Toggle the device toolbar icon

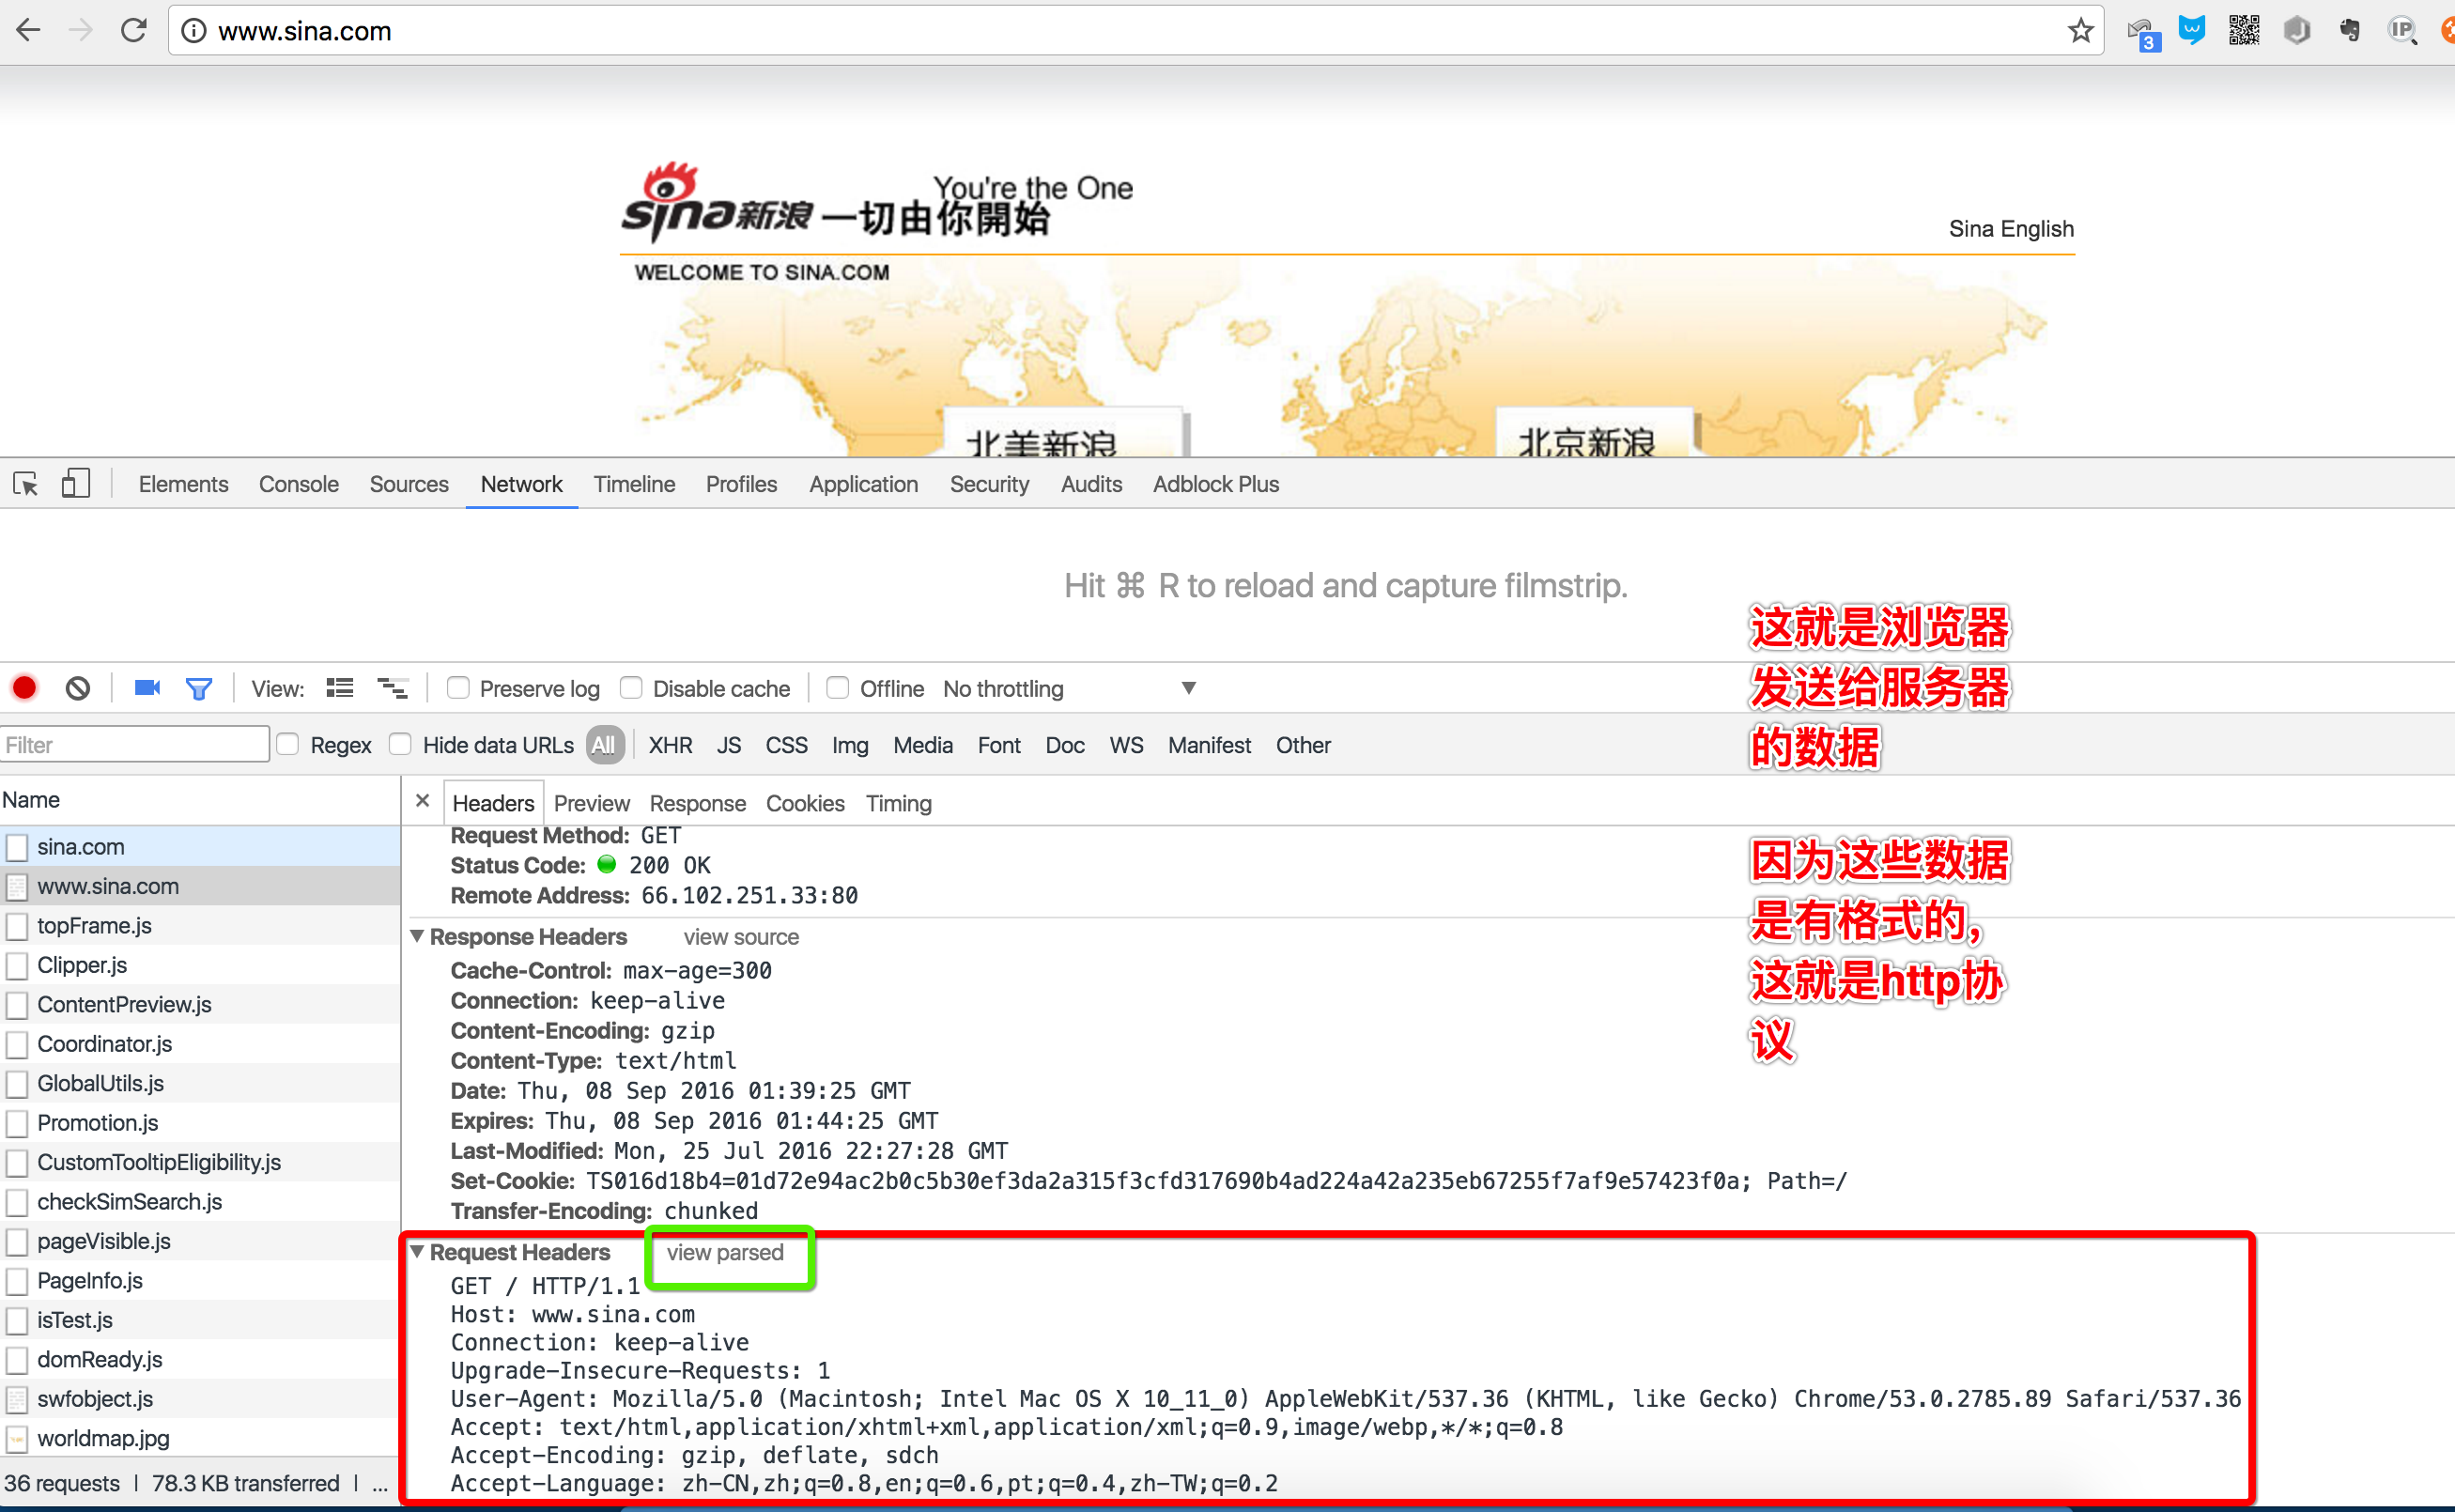pyautogui.click(x=76, y=484)
